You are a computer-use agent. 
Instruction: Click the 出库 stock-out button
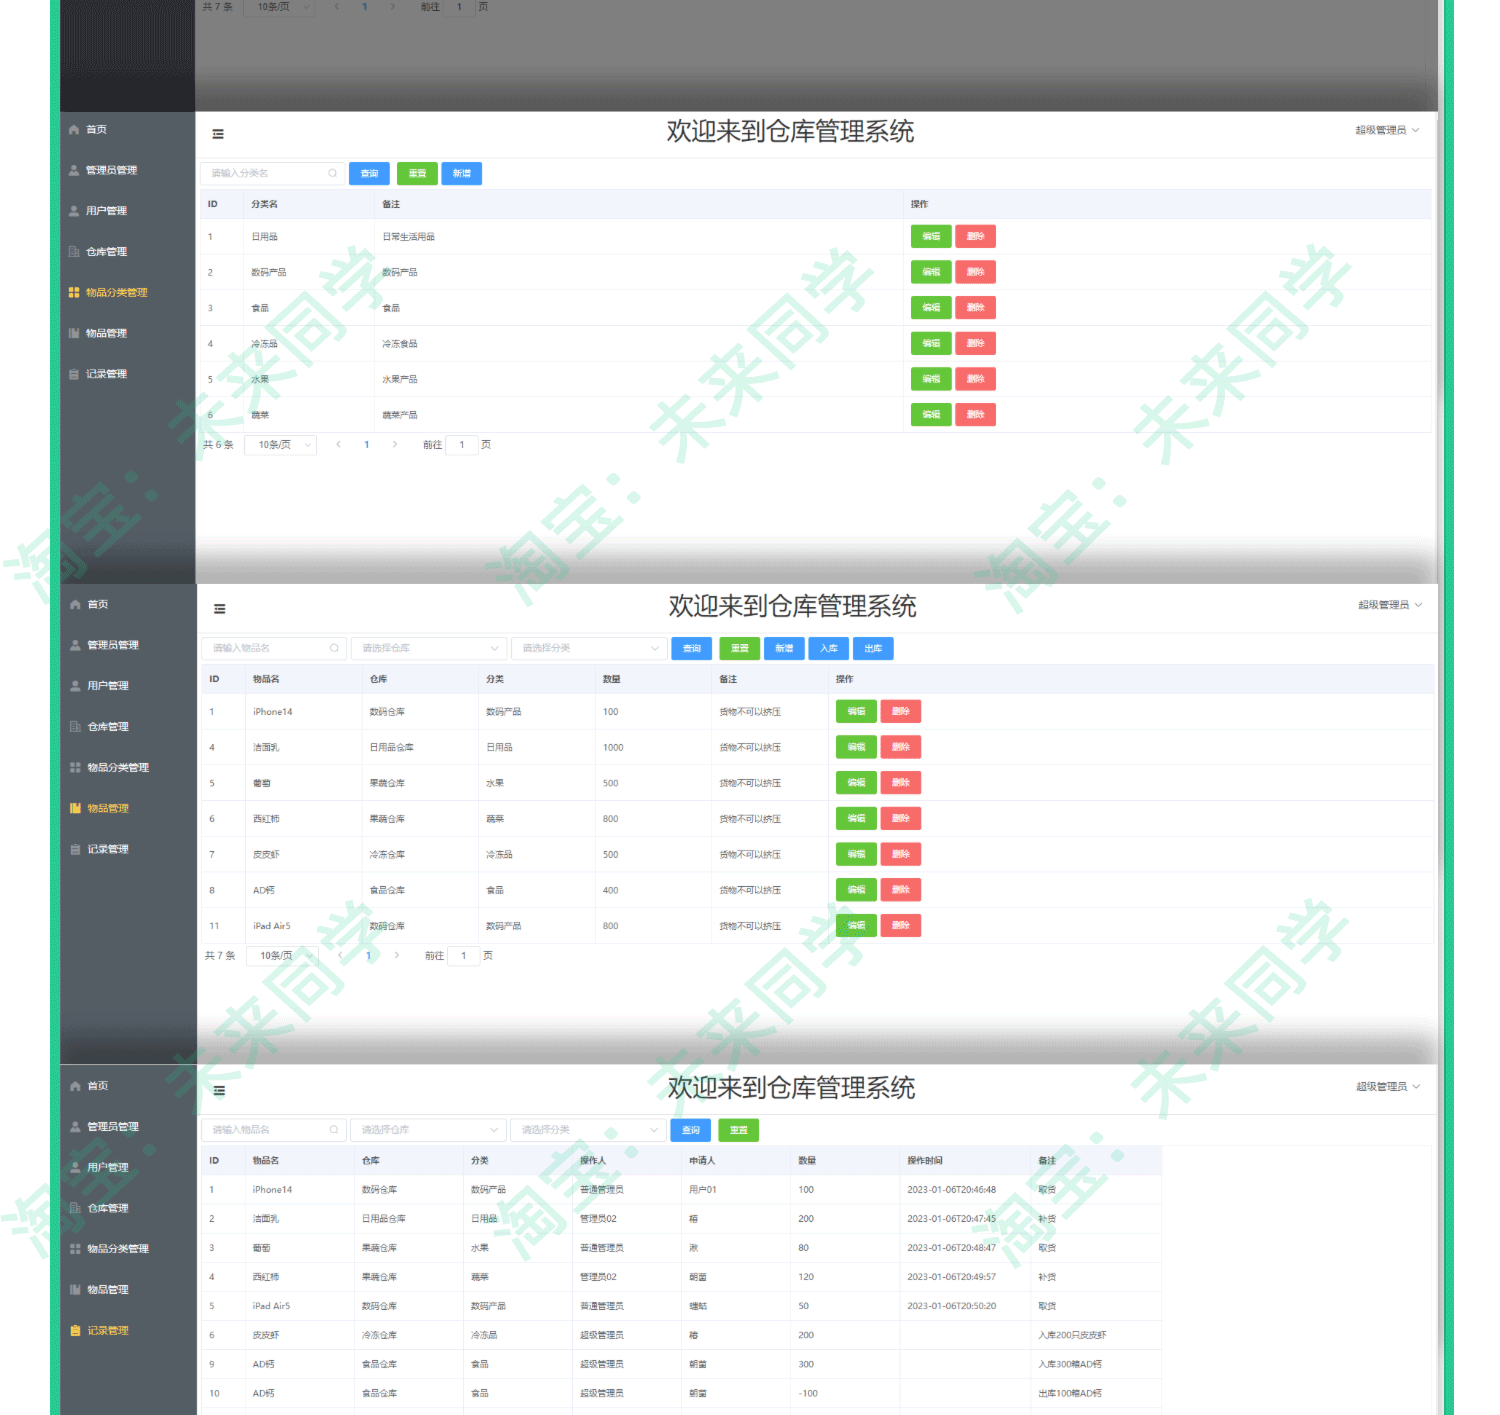pos(872,648)
